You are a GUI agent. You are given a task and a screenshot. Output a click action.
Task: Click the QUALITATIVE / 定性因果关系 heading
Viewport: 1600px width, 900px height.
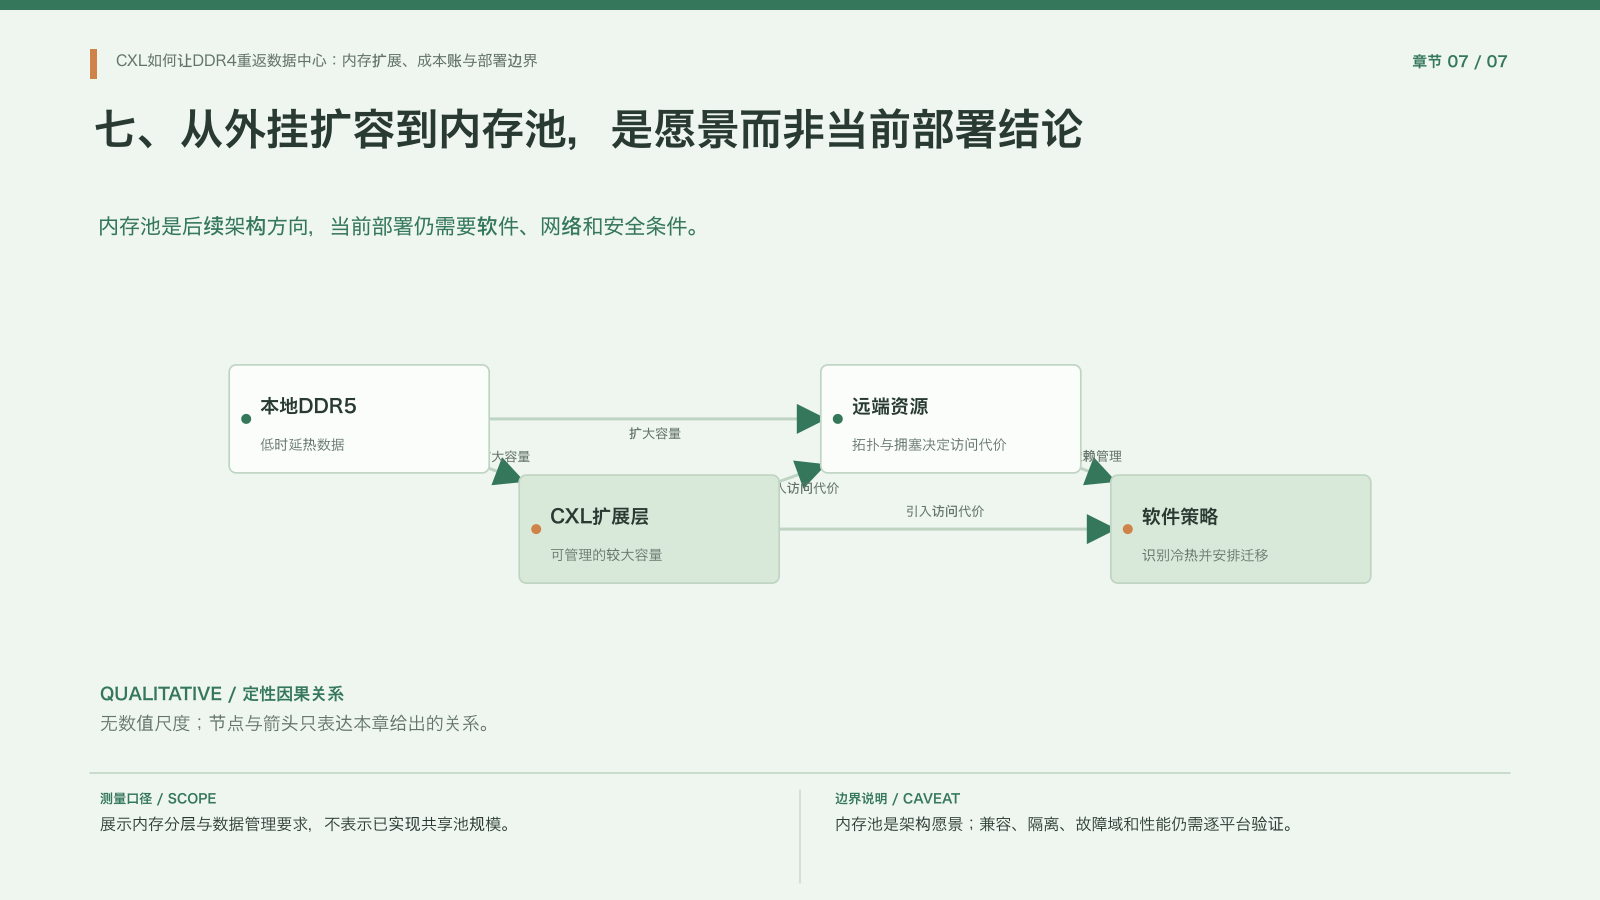click(x=222, y=694)
